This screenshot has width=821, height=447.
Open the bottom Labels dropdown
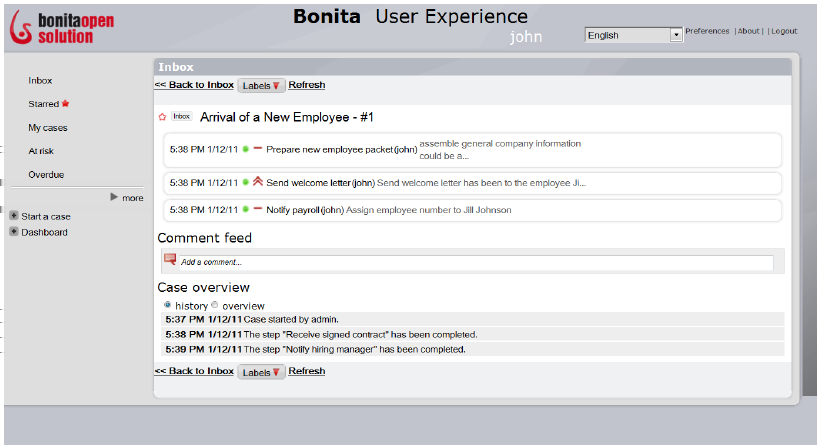261,372
